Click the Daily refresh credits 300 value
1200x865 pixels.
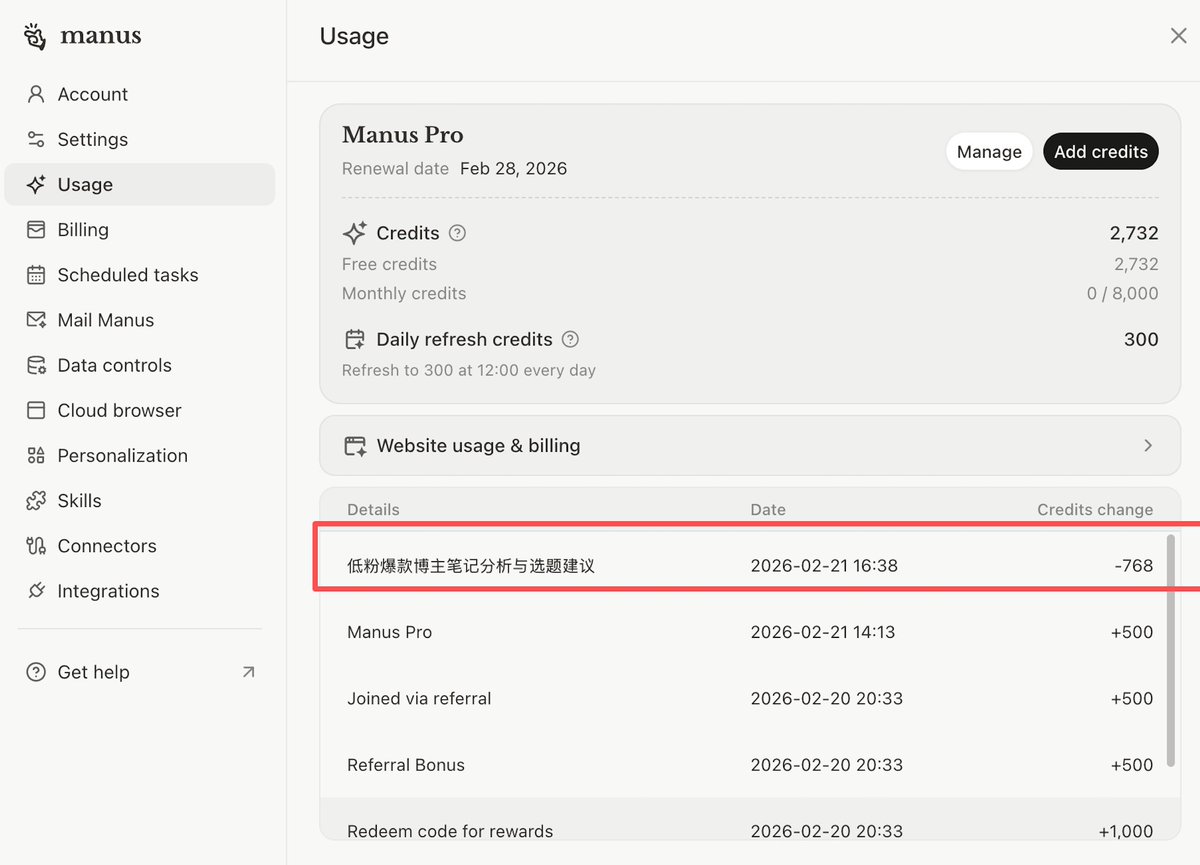[x=1141, y=339]
